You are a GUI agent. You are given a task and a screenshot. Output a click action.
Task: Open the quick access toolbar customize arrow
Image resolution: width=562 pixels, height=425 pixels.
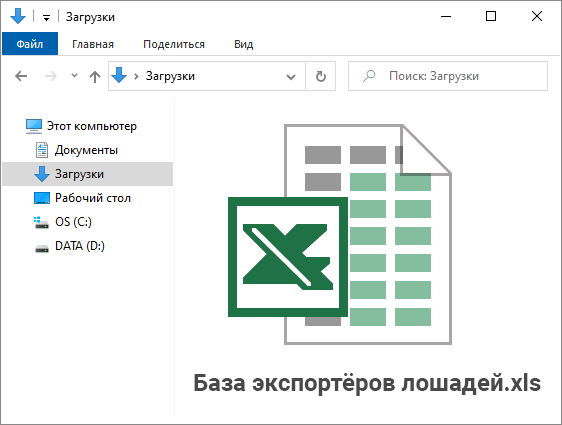(x=46, y=18)
